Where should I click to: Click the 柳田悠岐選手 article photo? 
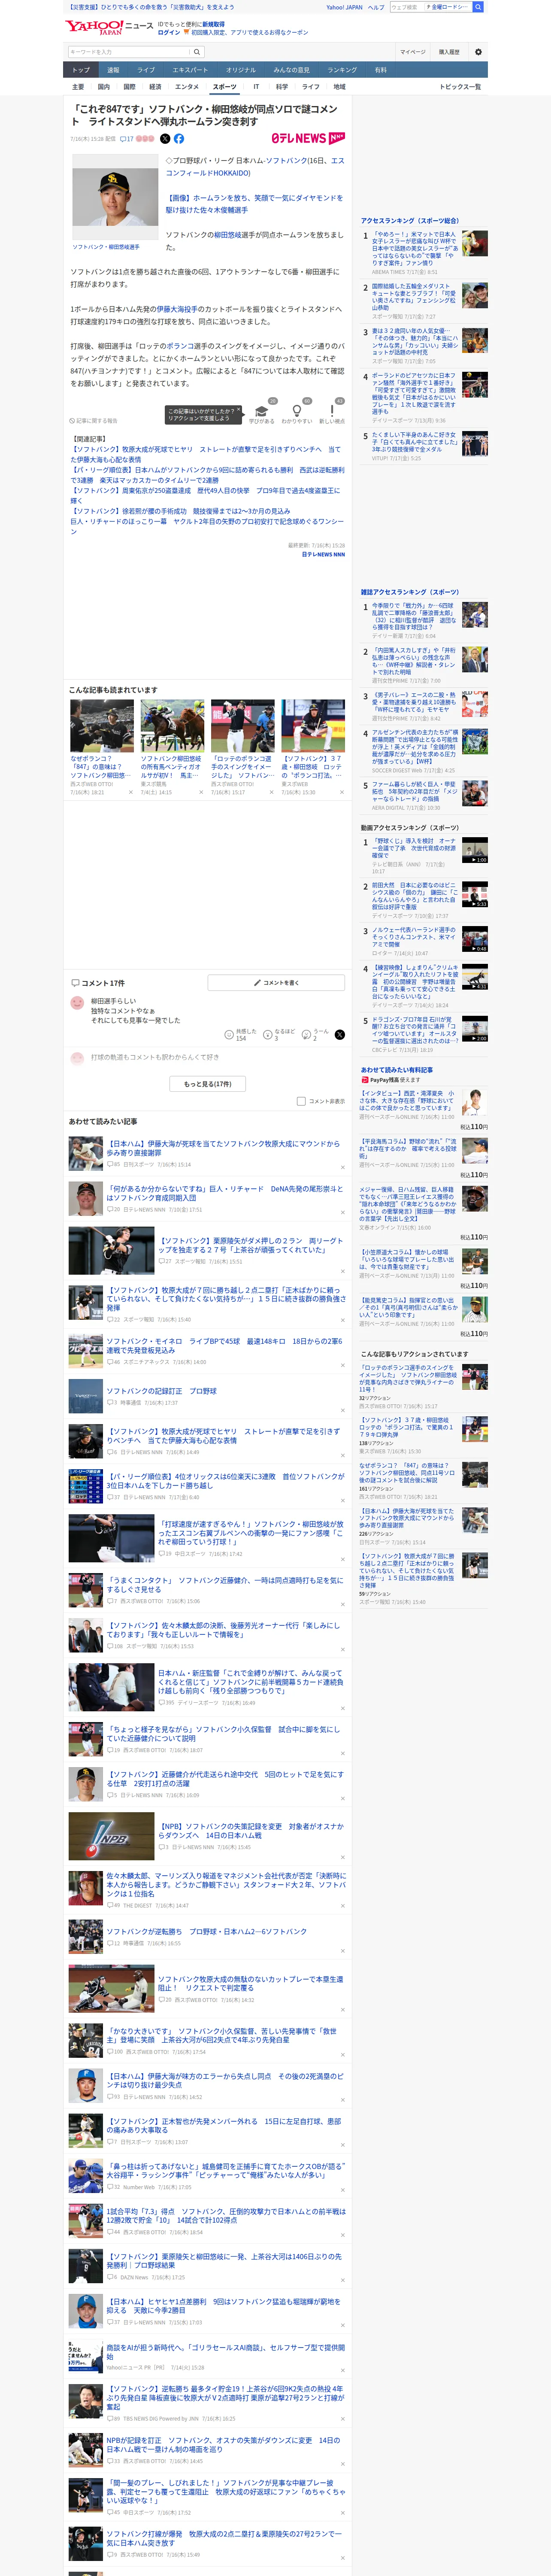(x=114, y=198)
